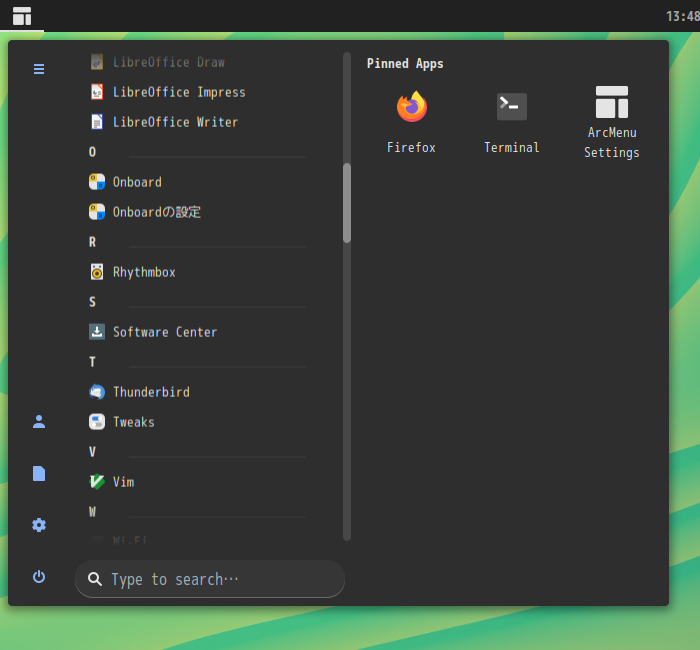Click the clock in top panel

pyautogui.click(x=683, y=16)
